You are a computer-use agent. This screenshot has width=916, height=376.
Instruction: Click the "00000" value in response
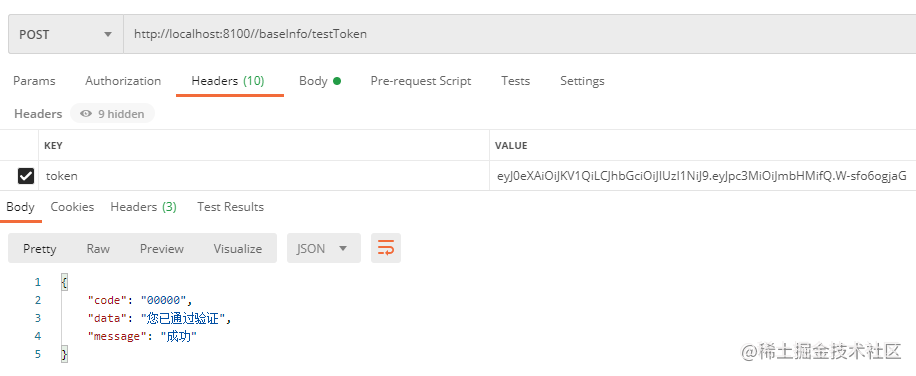[x=163, y=301]
